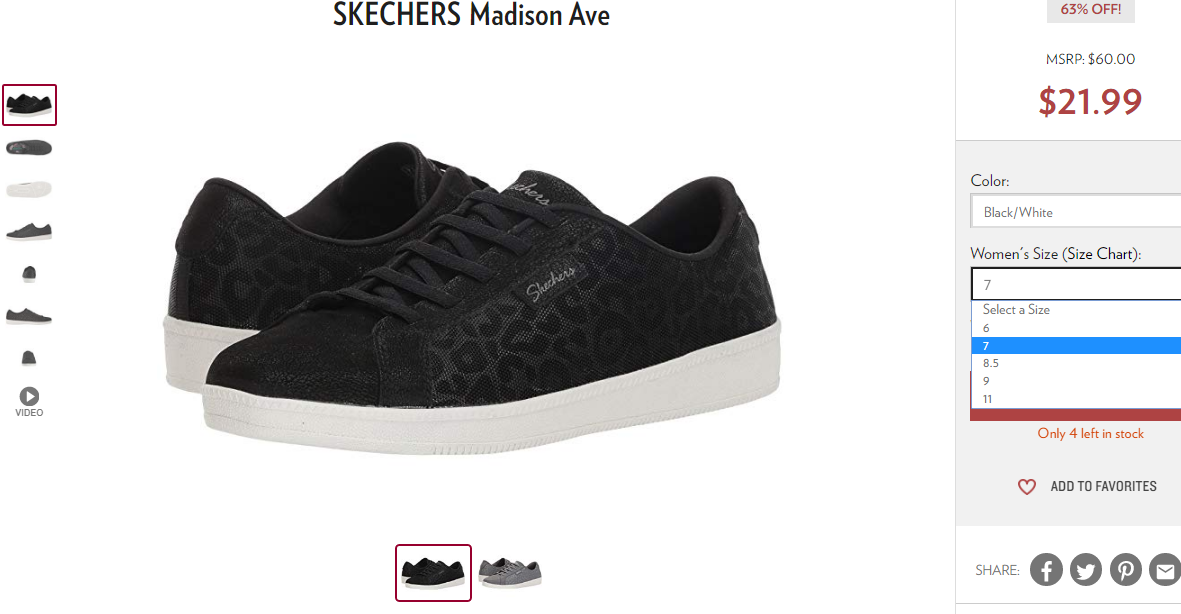View the white top-view thumbnail
Viewport: 1181px width, 614px height.
(29, 189)
